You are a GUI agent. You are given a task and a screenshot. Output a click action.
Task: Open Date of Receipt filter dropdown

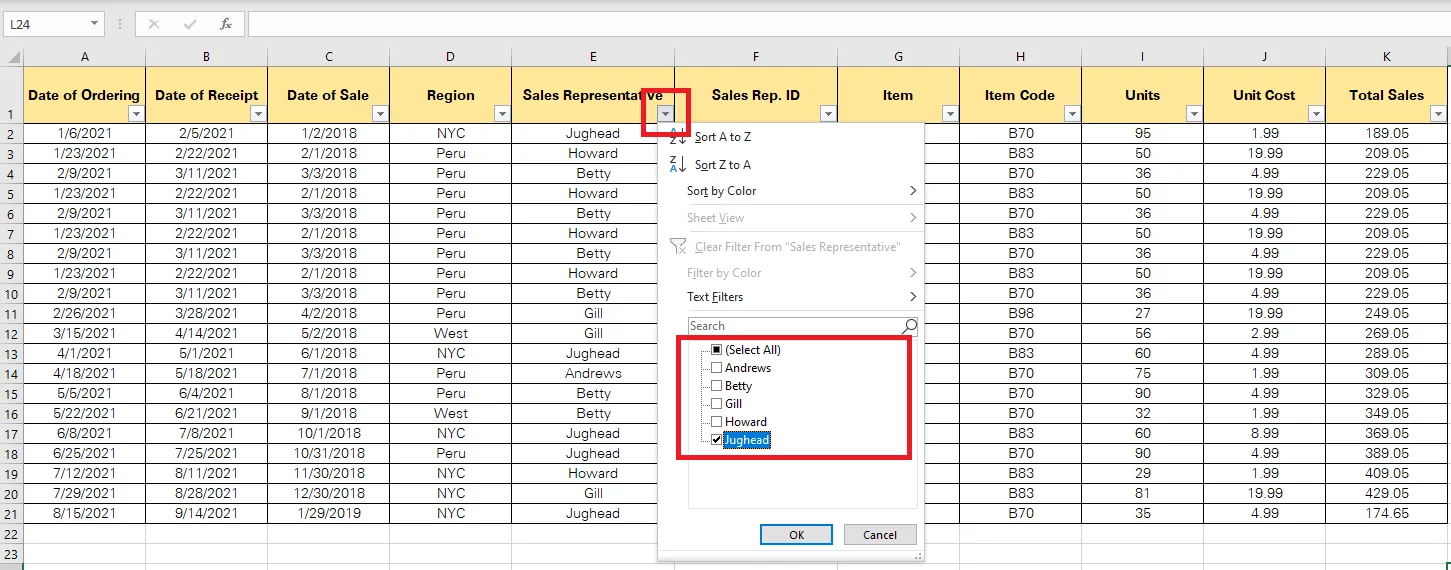click(x=258, y=115)
